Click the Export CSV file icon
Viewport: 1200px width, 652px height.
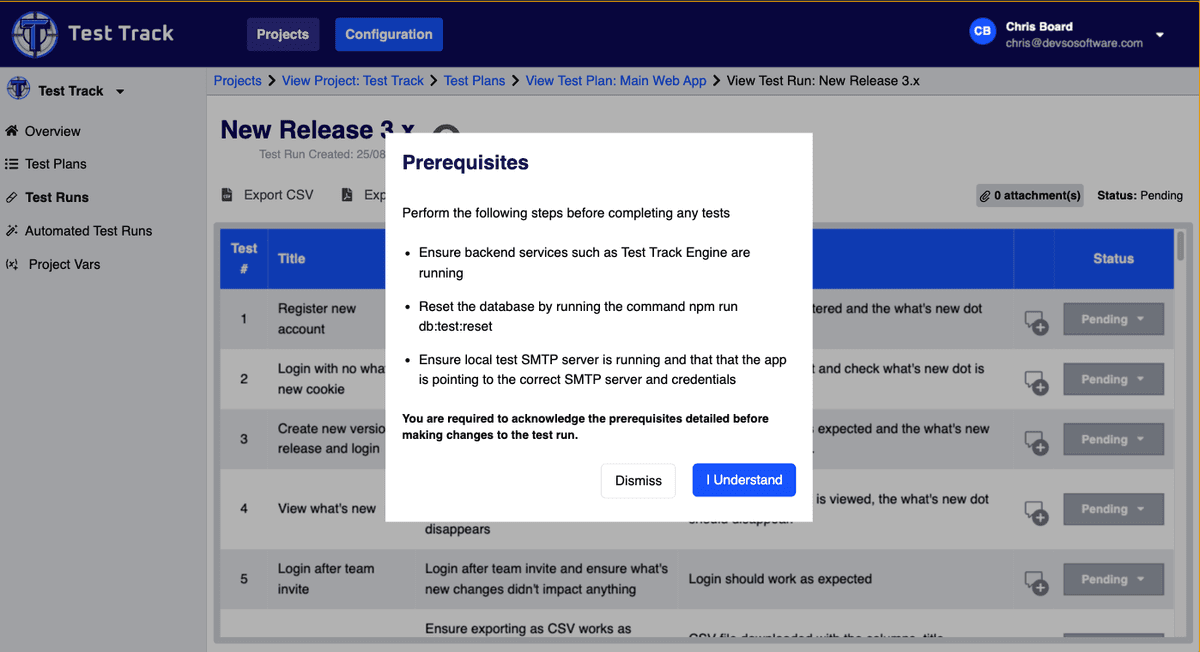(x=227, y=195)
